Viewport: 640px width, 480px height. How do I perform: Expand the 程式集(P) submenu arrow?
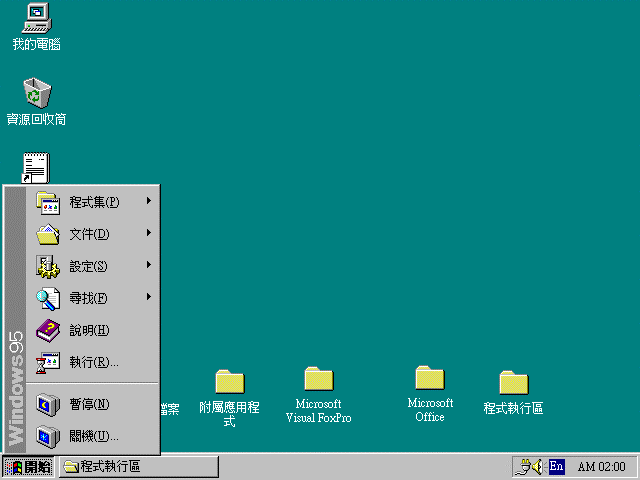[x=149, y=201]
